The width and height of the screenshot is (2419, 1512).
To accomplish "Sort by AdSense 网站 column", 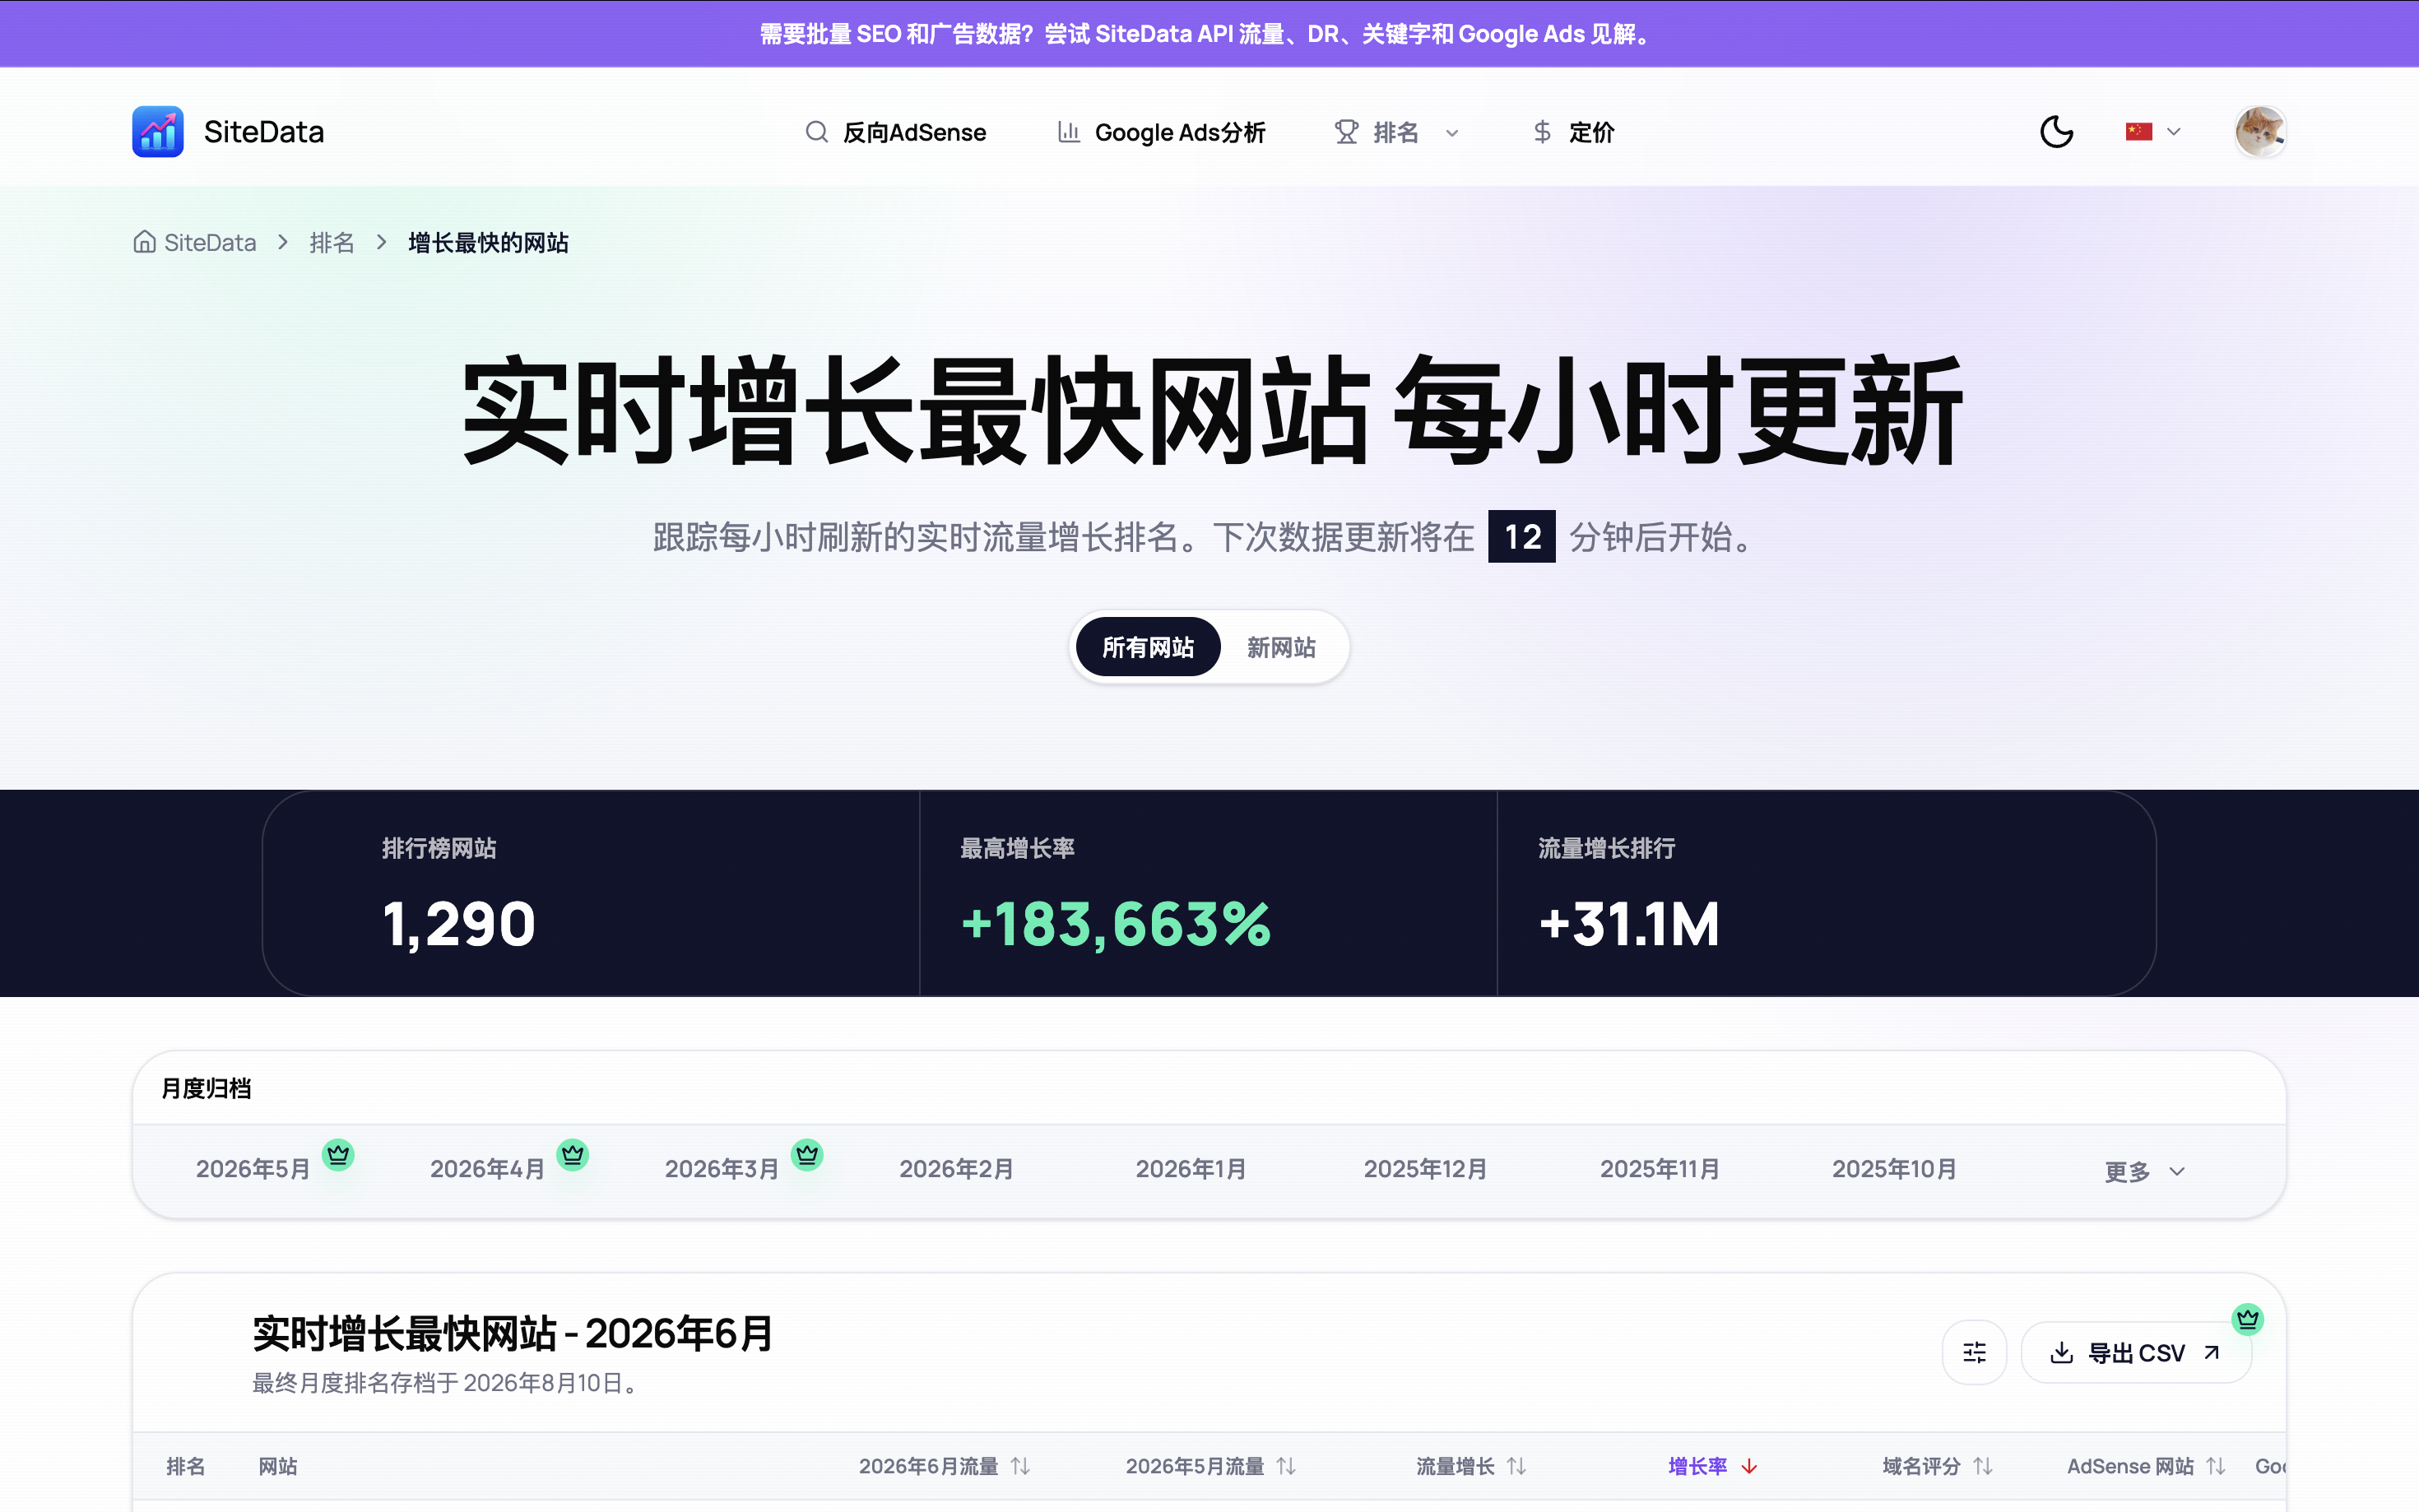I will (x=2147, y=1466).
